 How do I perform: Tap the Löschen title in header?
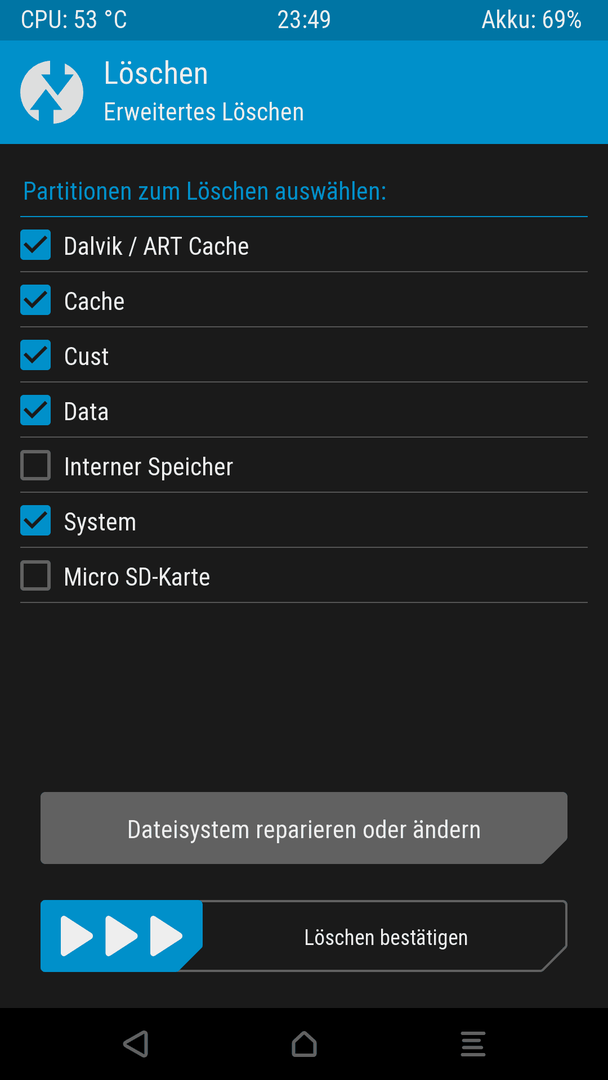pyautogui.click(x=156, y=74)
